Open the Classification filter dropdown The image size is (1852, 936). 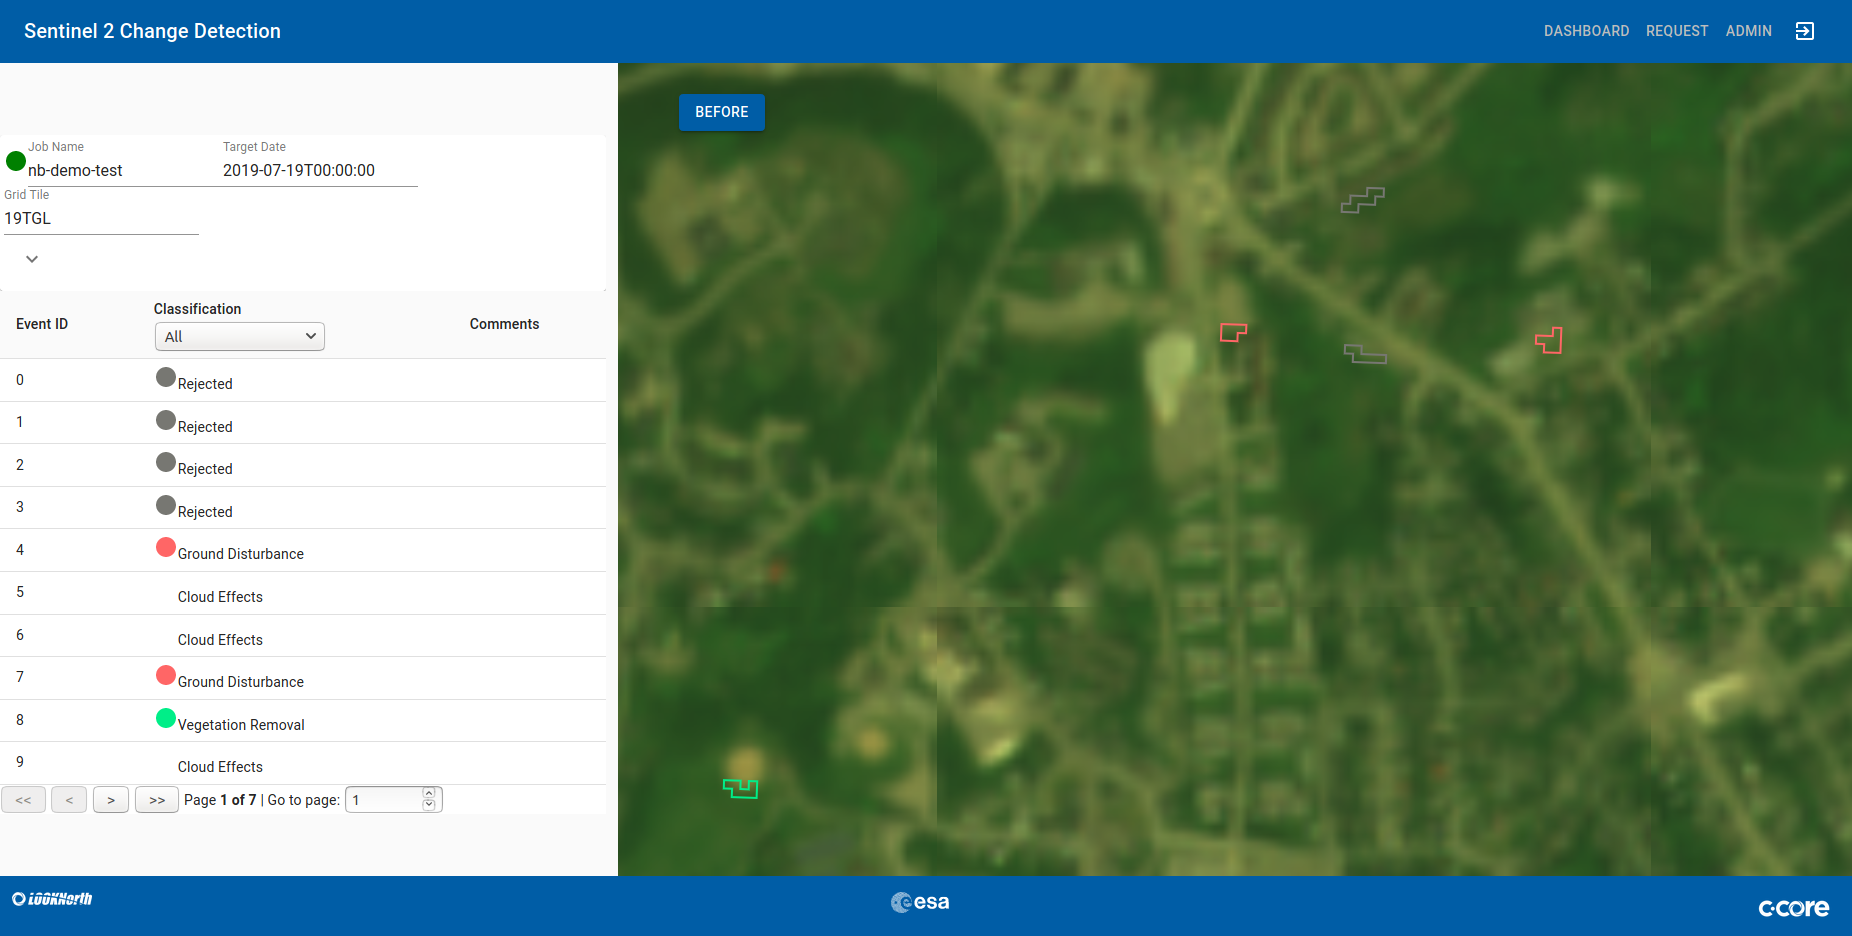pyautogui.click(x=240, y=337)
